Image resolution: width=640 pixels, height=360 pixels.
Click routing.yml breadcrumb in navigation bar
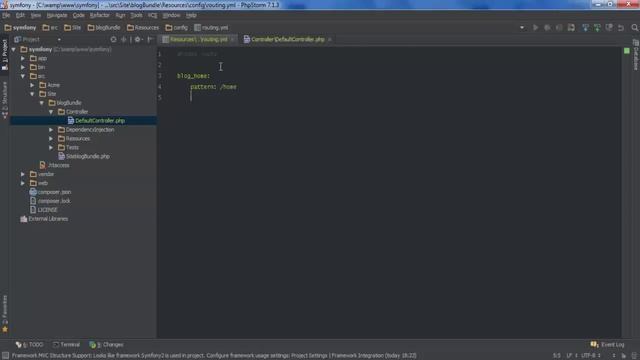[x=211, y=28]
